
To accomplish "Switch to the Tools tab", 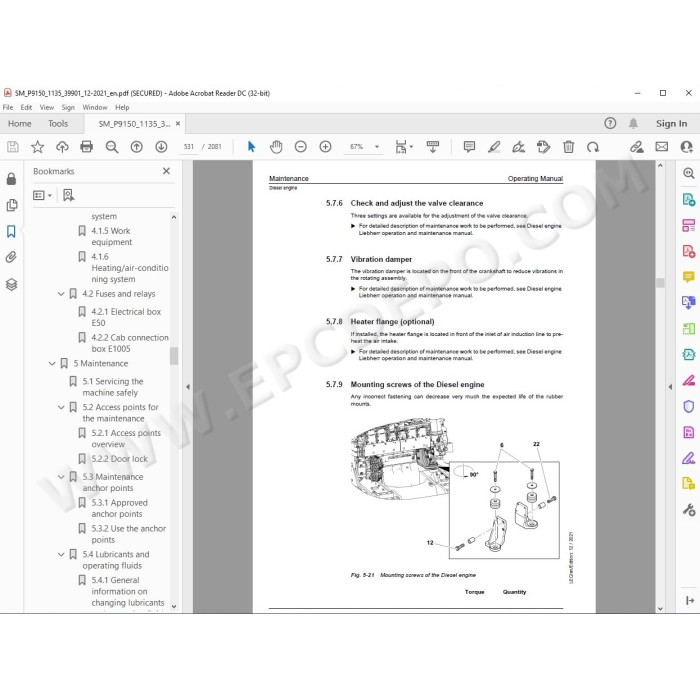I will point(58,124).
